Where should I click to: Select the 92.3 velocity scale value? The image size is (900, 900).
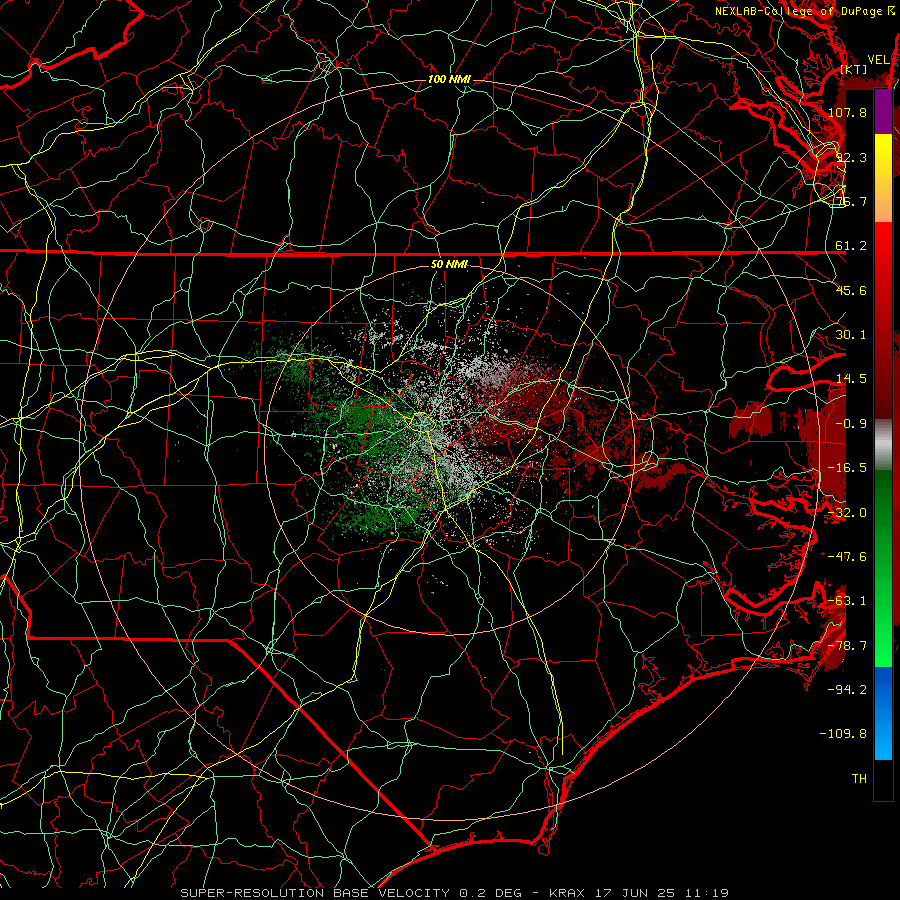coord(851,157)
